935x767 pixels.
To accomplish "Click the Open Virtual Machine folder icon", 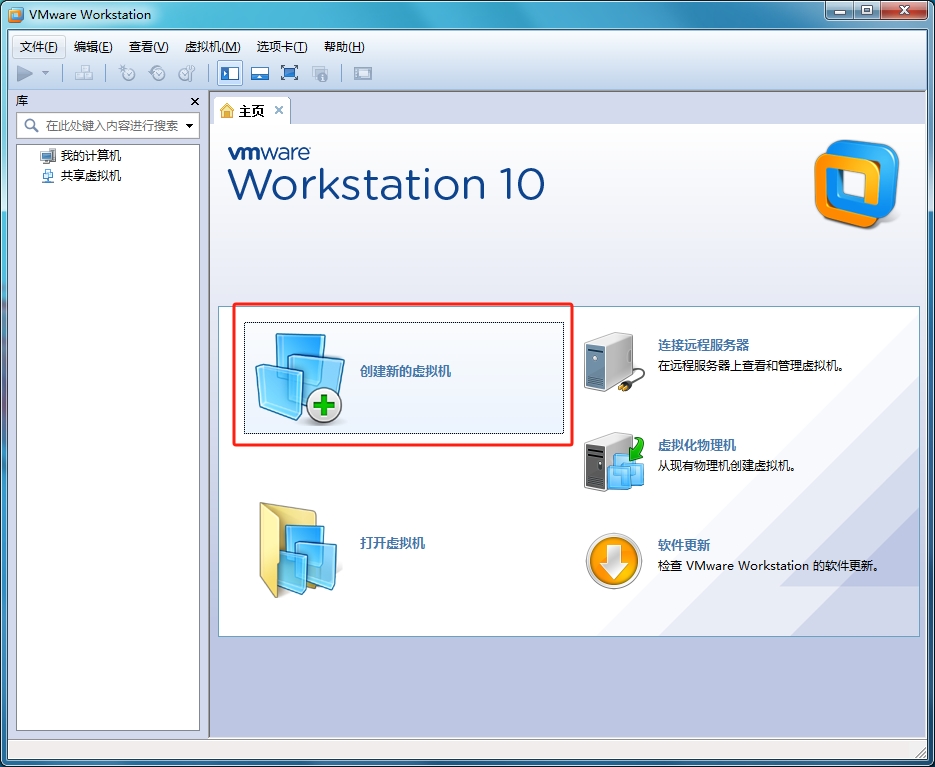I will coord(298,548).
